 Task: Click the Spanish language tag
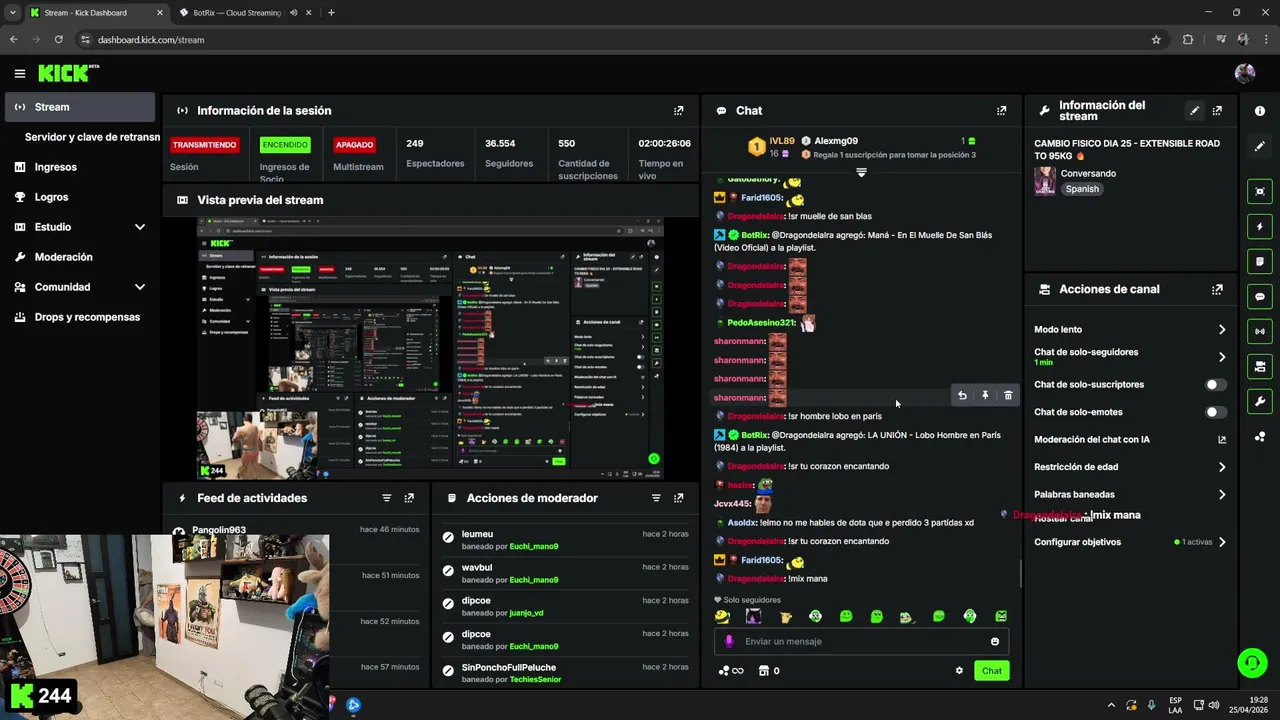pos(1081,189)
